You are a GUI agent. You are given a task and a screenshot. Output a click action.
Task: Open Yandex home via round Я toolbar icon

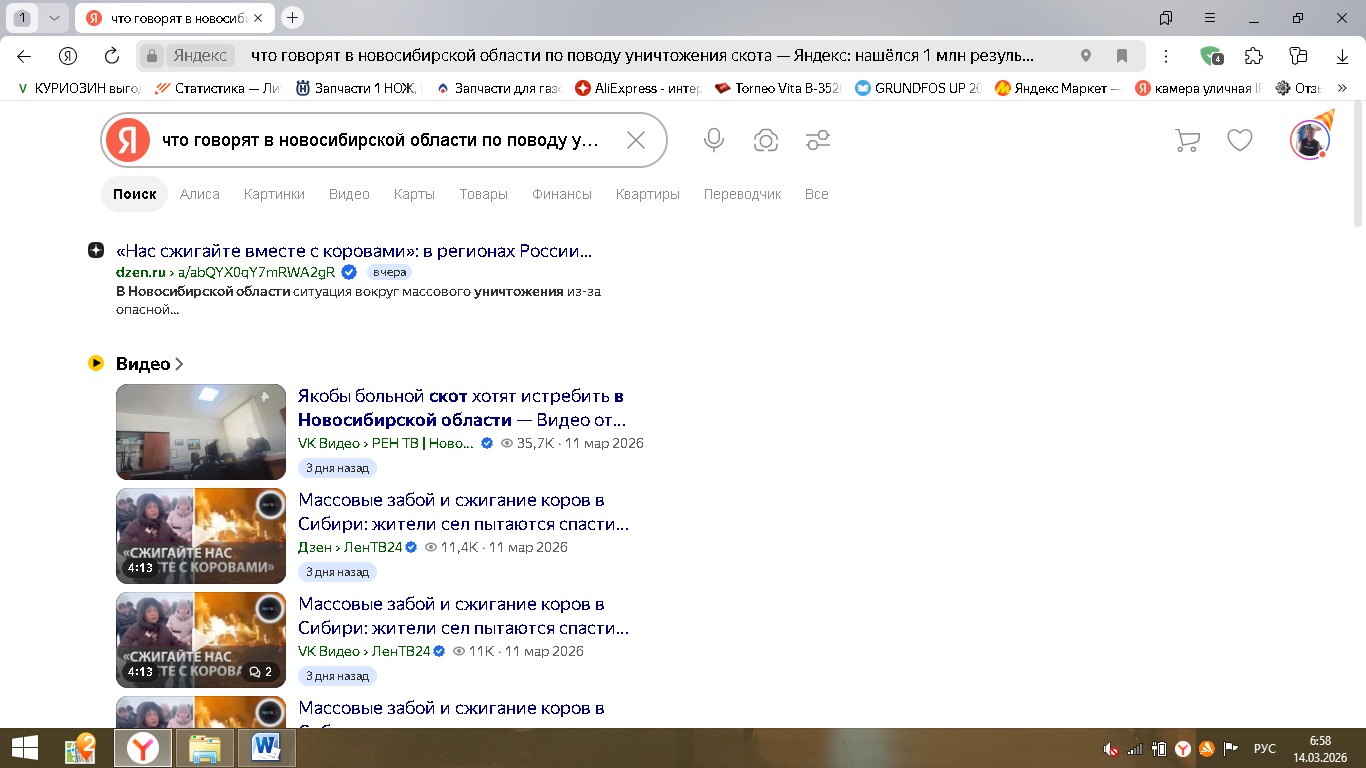point(68,56)
